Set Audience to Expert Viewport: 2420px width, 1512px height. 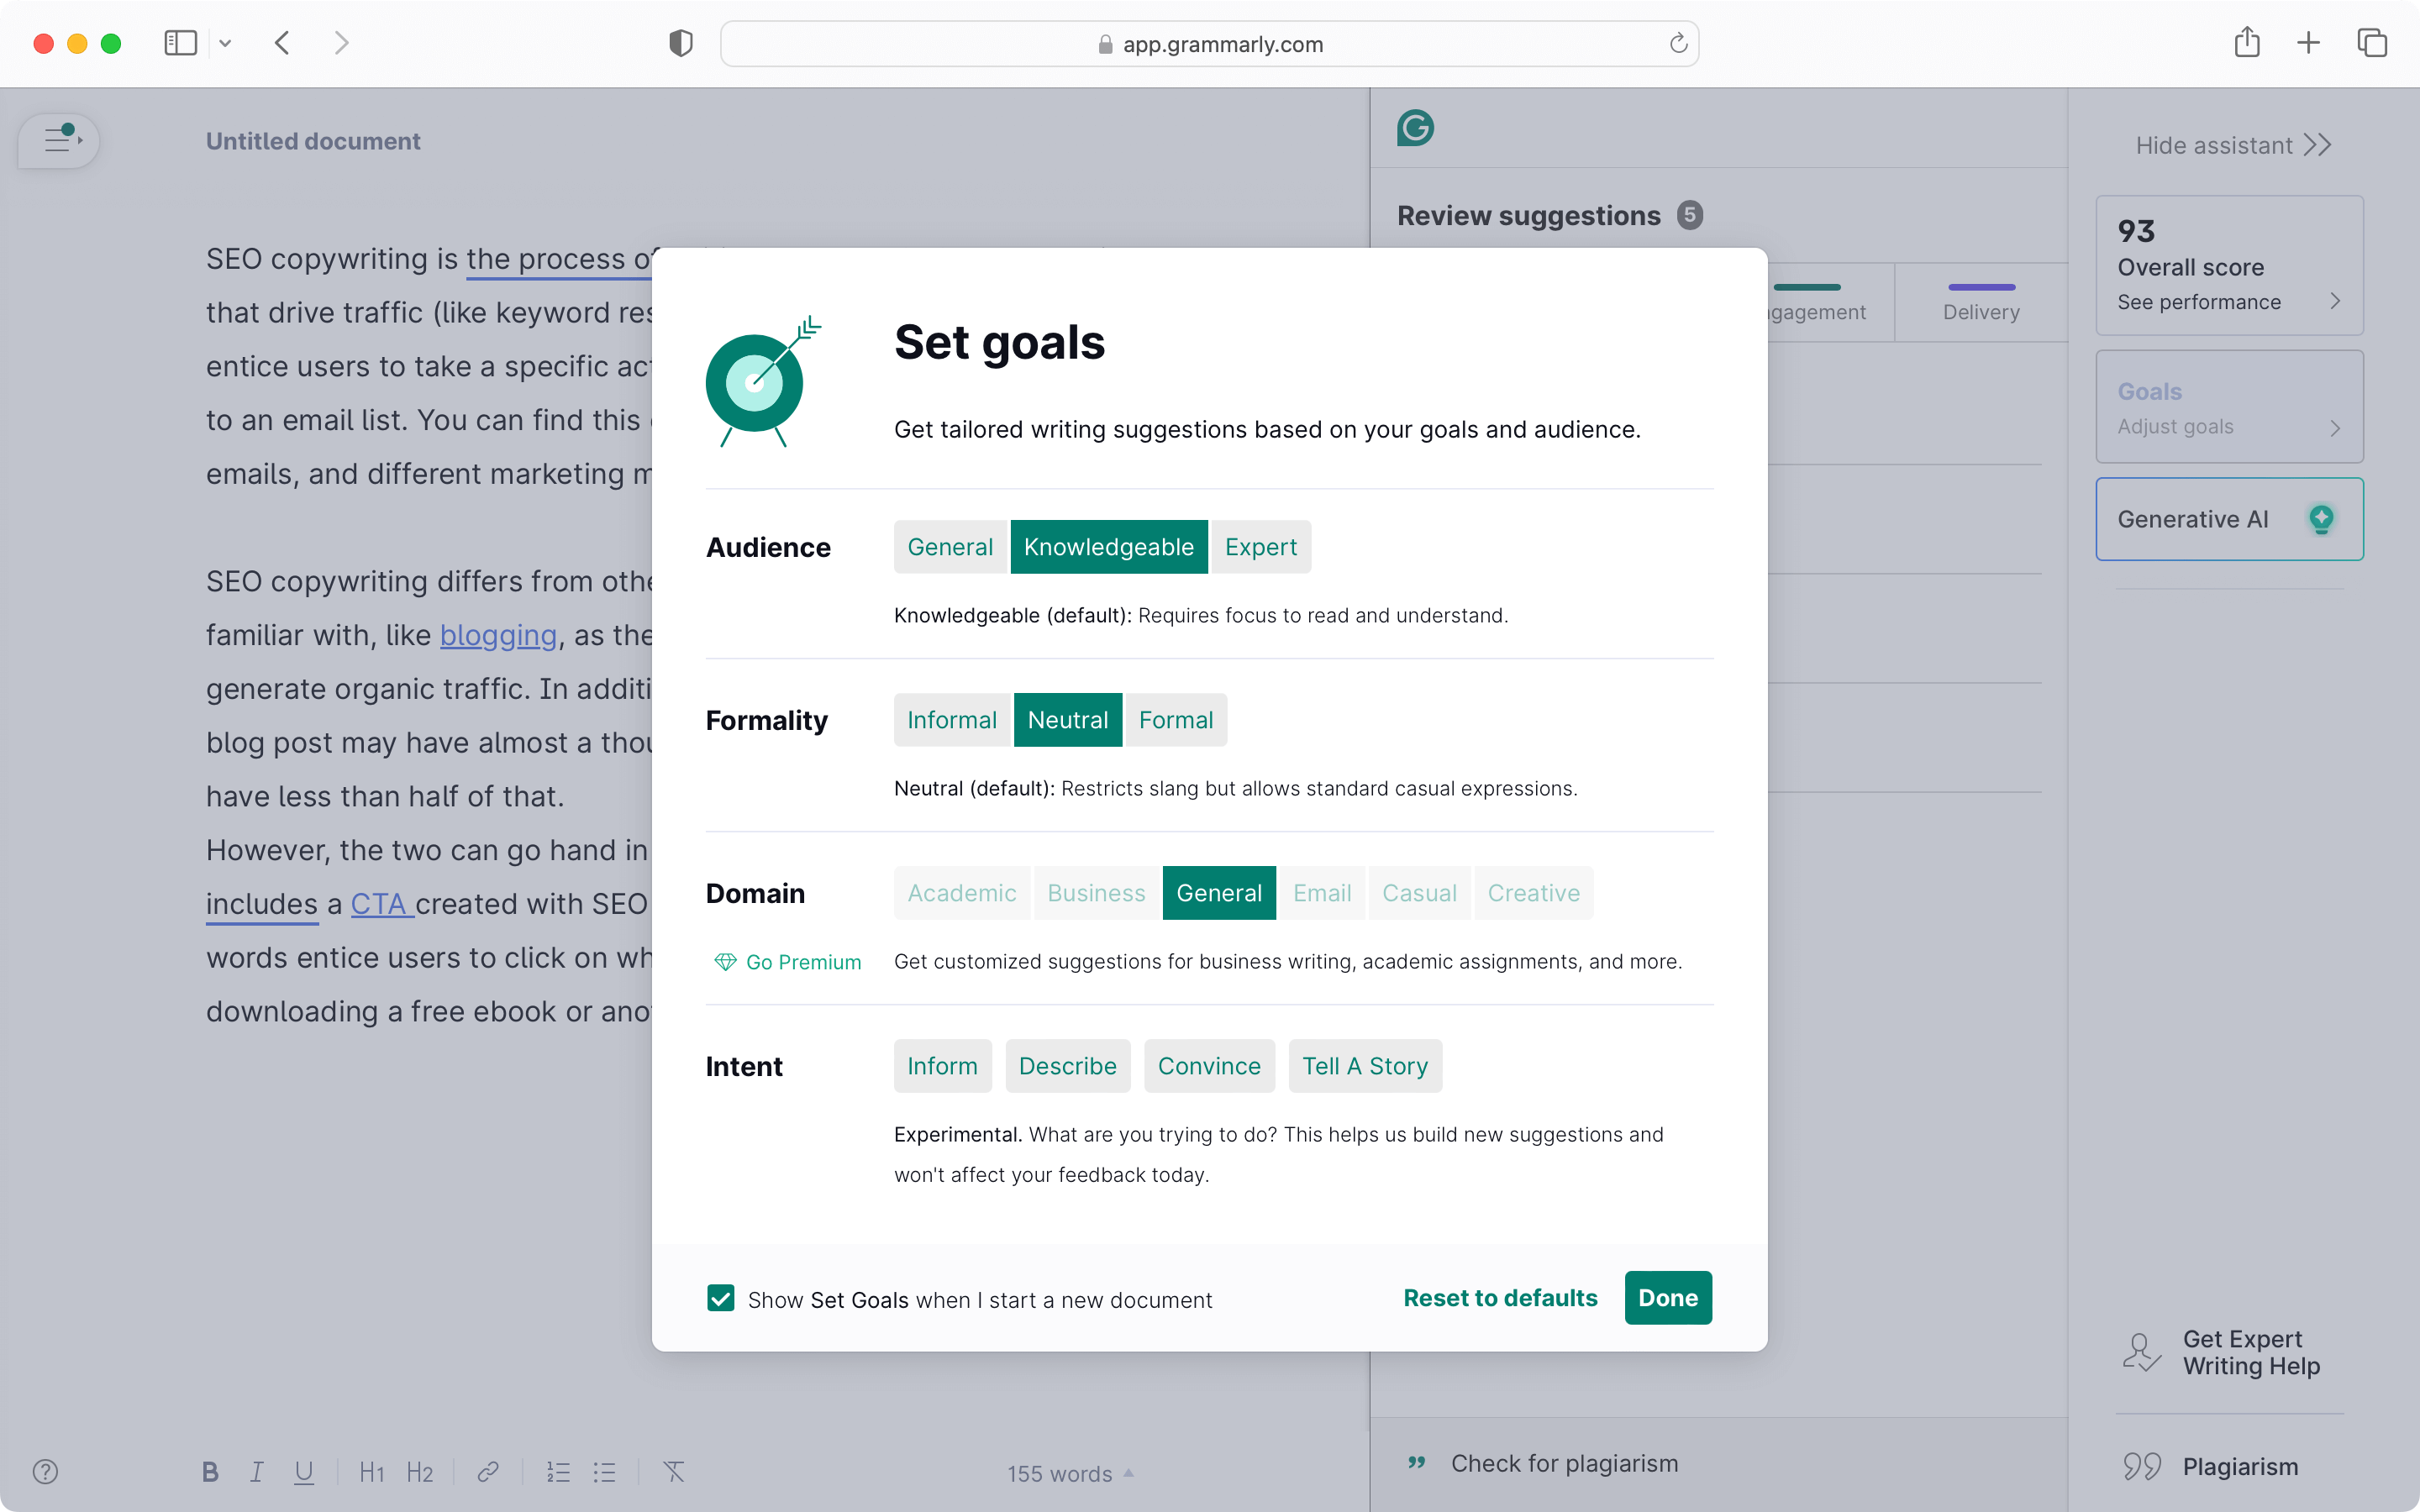pyautogui.click(x=1261, y=547)
